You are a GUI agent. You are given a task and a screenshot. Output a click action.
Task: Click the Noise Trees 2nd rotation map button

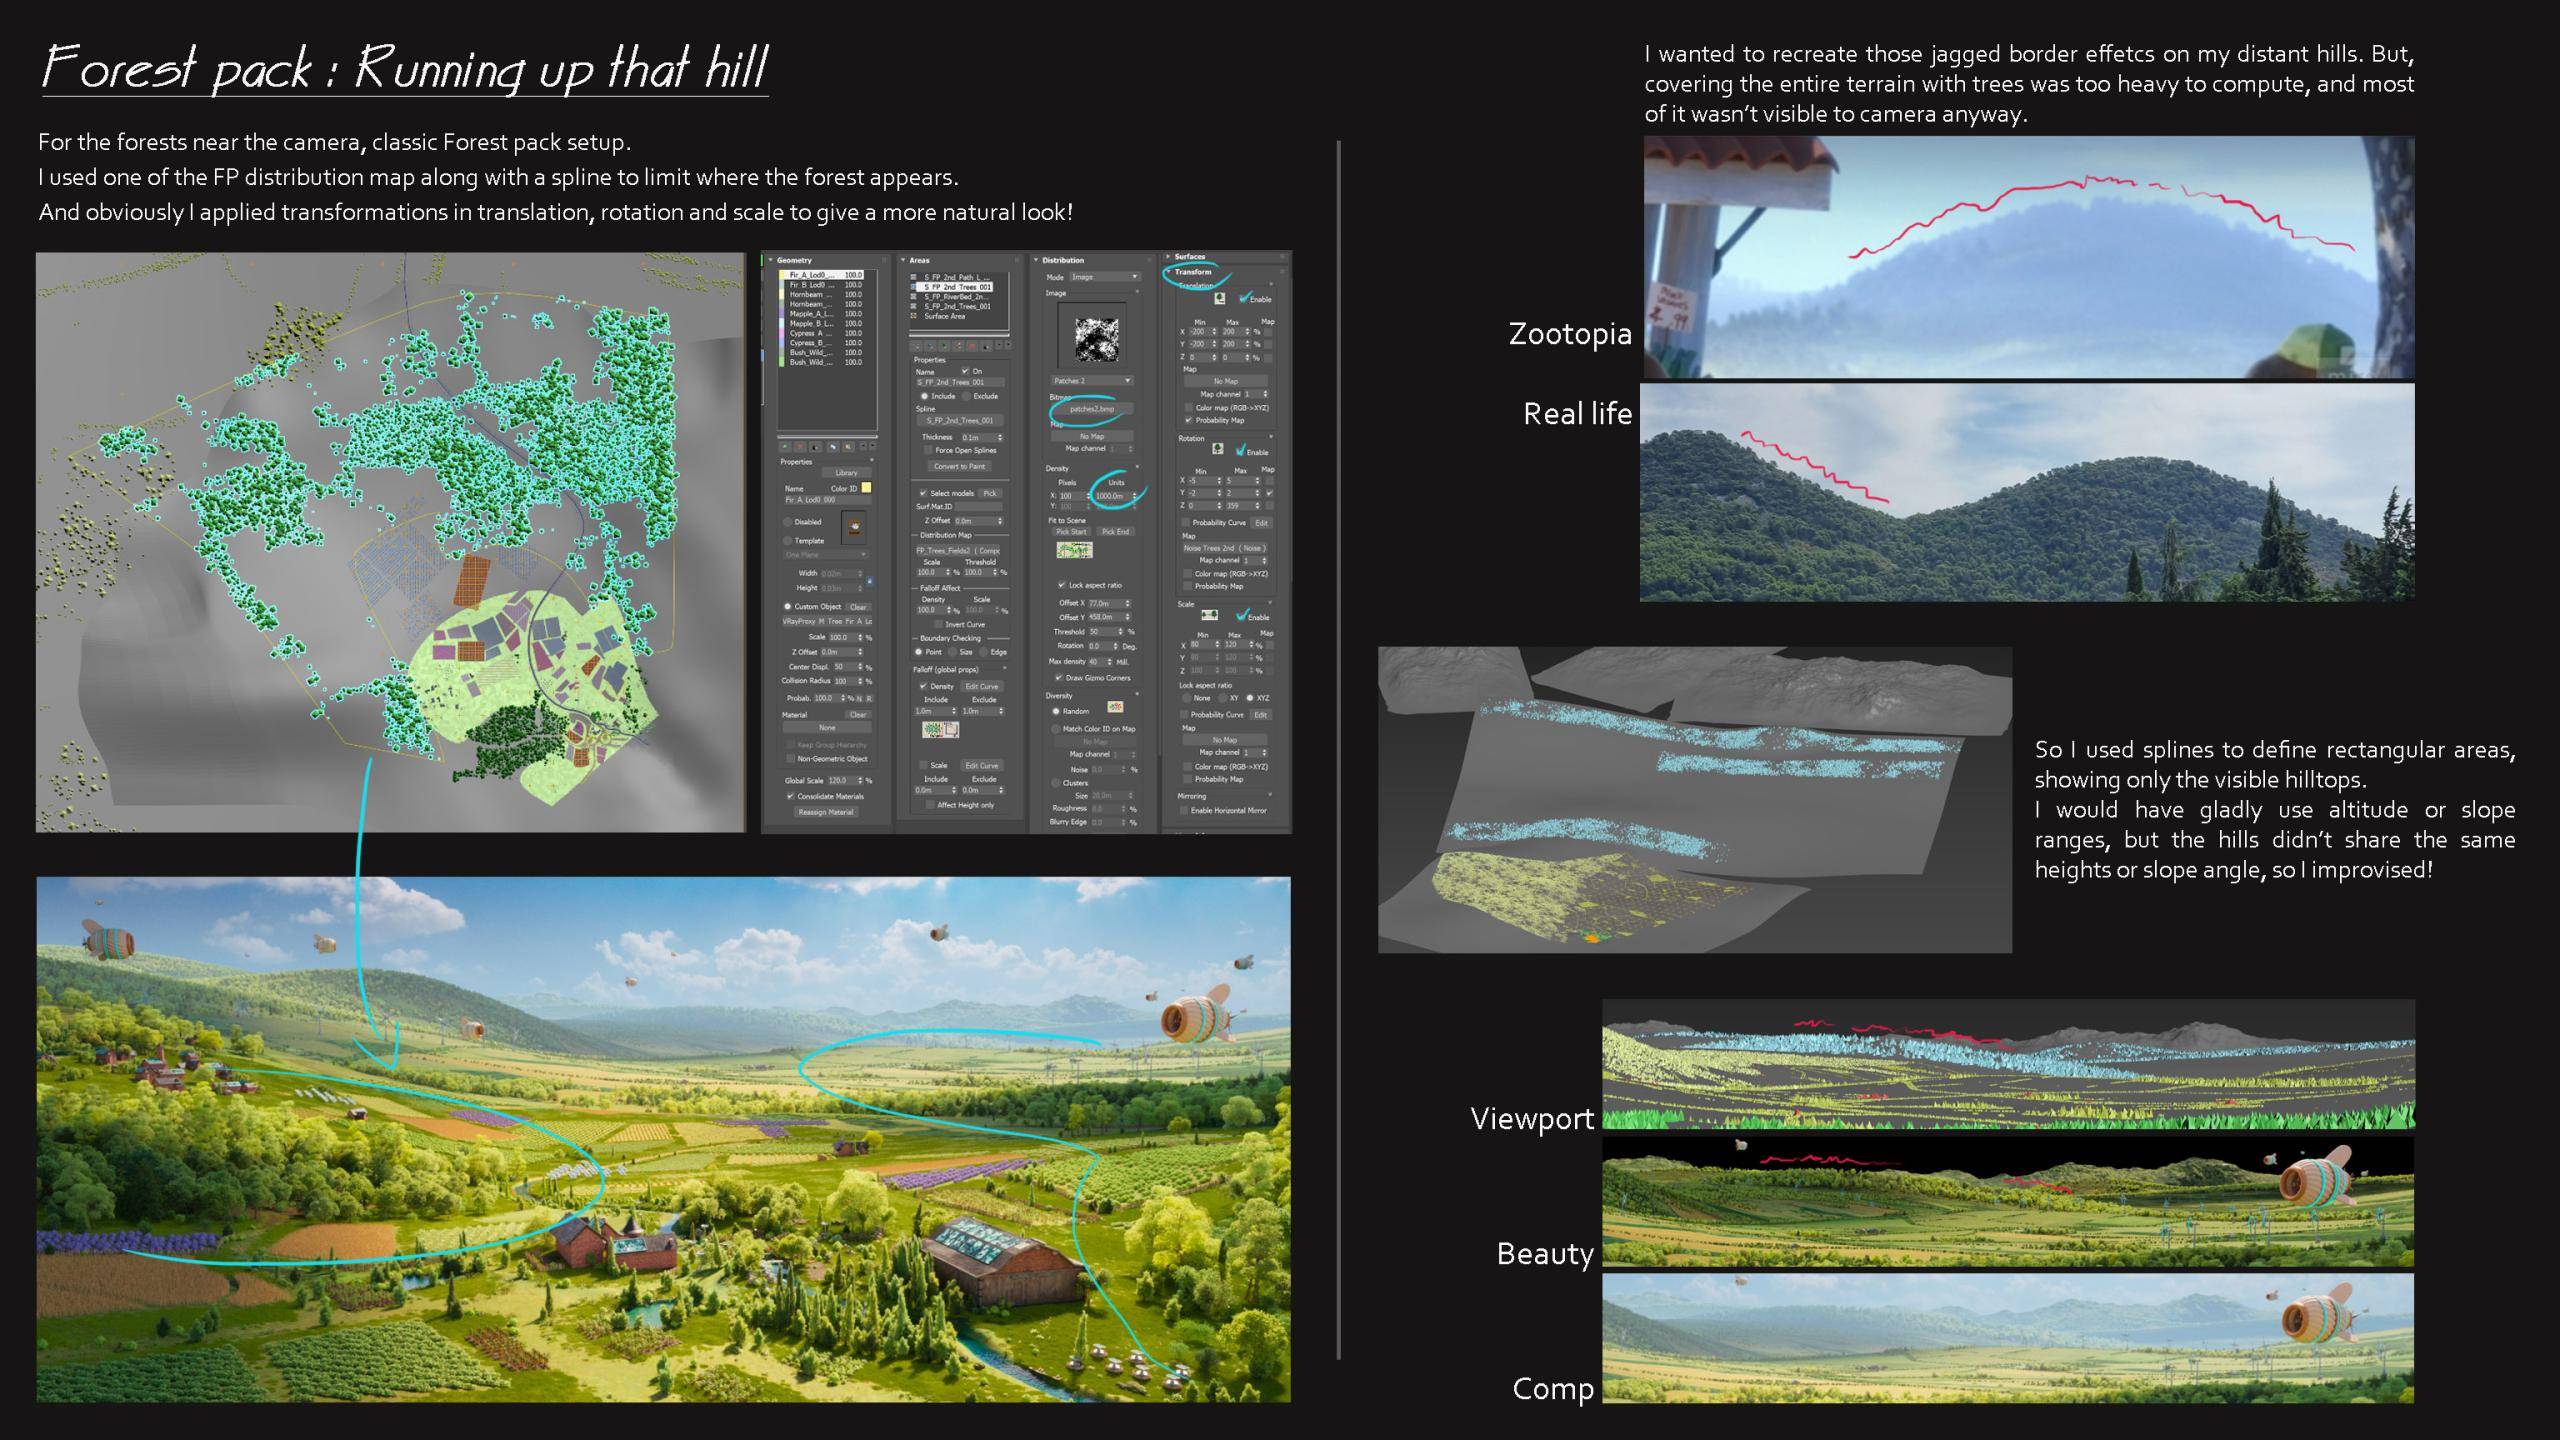pyautogui.click(x=1224, y=548)
